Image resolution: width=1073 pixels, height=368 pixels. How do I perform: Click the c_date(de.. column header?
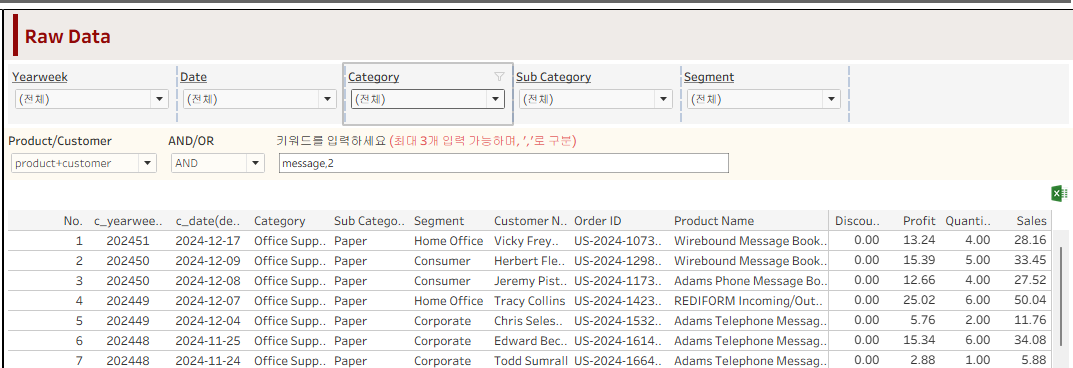tap(209, 221)
